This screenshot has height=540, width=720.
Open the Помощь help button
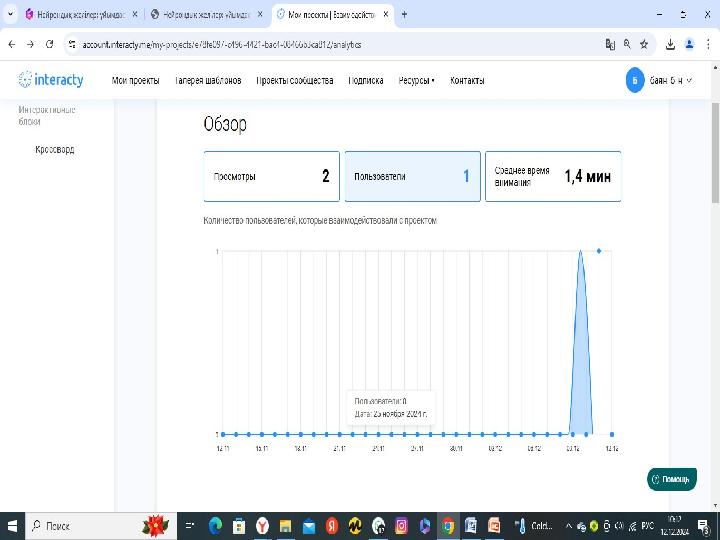(x=671, y=479)
